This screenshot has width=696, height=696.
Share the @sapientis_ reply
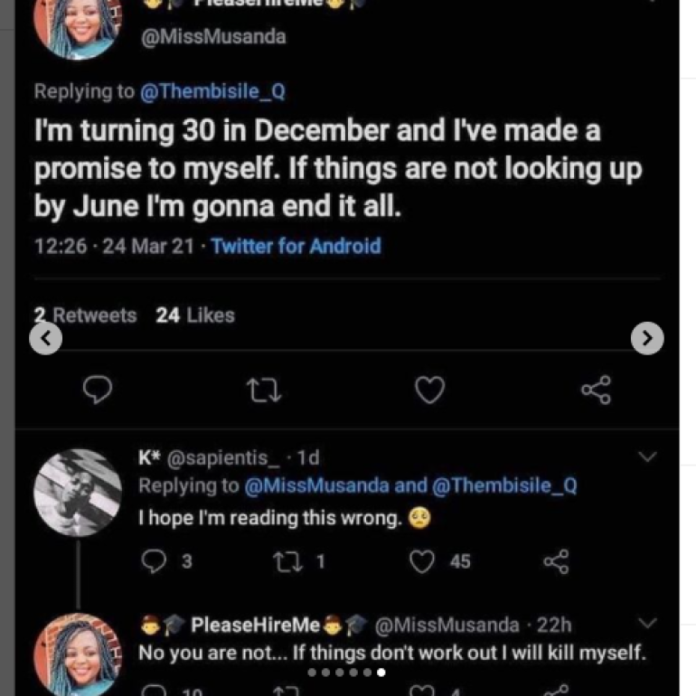coord(555,562)
